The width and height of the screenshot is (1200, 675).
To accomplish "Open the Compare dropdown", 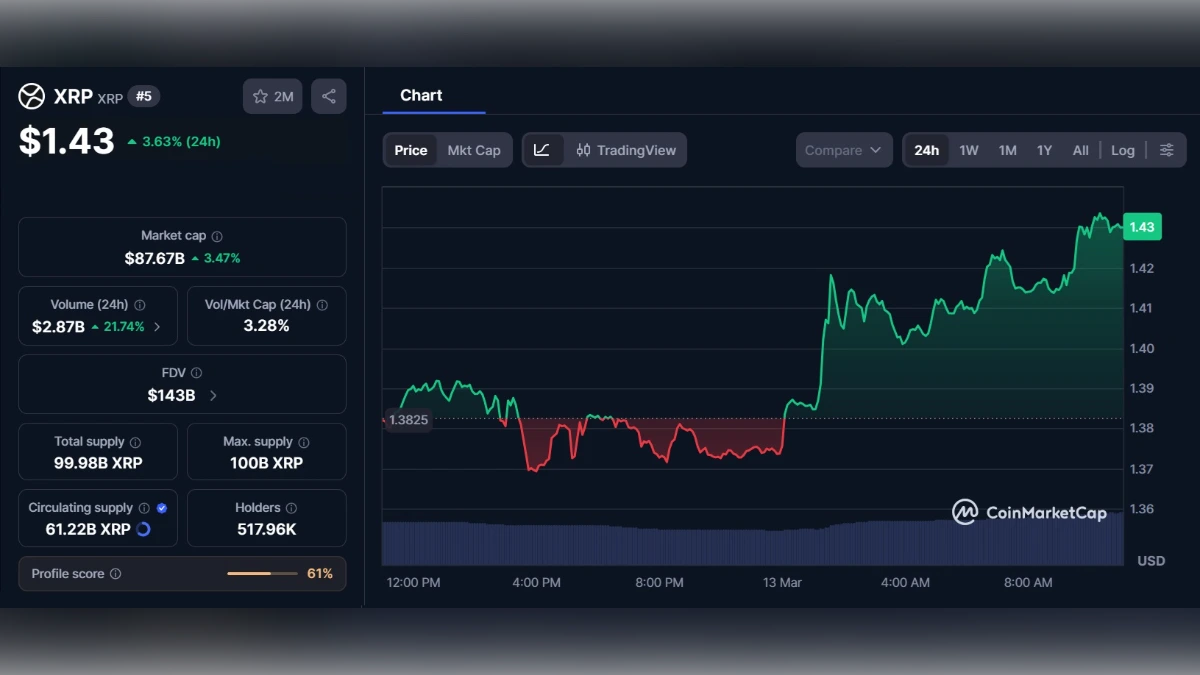I will 843,149.
